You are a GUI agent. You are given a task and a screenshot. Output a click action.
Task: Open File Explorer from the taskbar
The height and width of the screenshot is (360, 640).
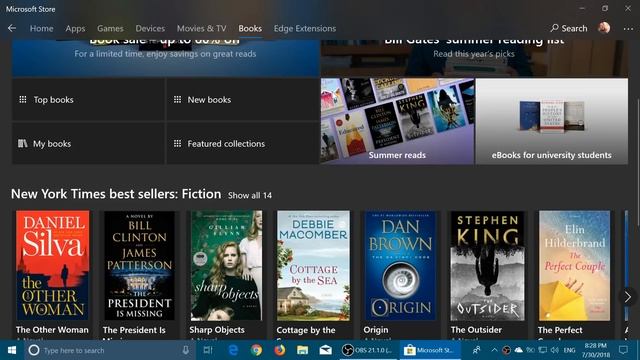302,350
